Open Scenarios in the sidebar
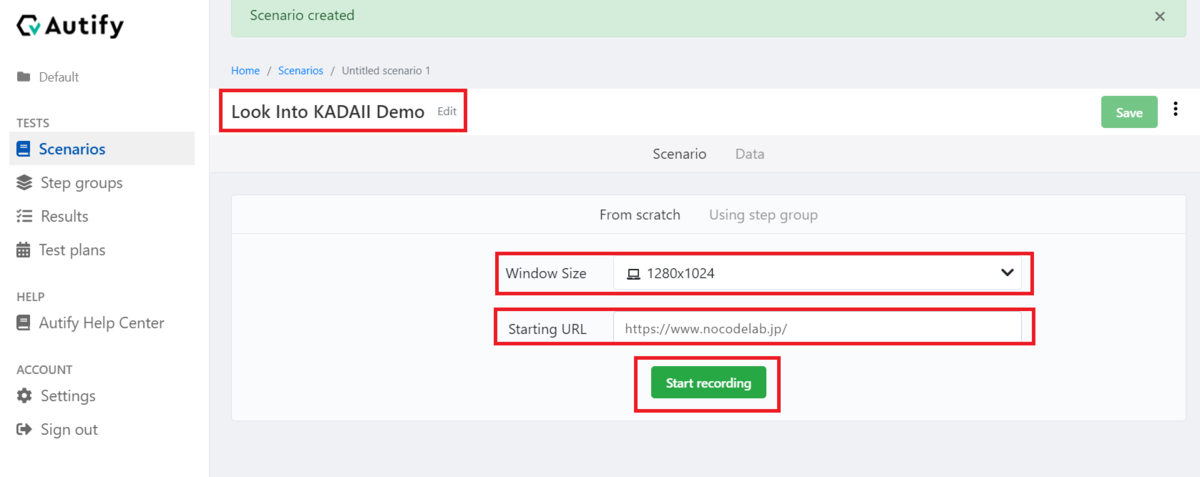1200x477 pixels. coord(102,149)
